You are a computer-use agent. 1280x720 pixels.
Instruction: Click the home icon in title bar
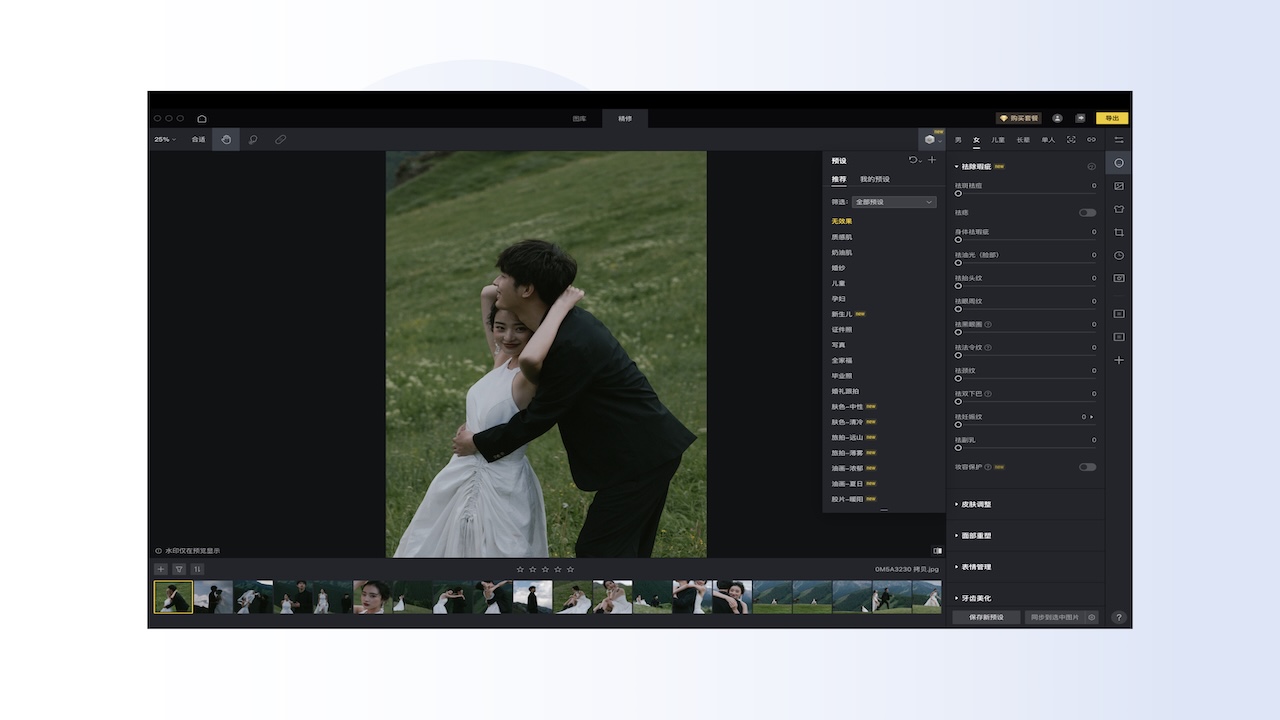tap(202, 118)
